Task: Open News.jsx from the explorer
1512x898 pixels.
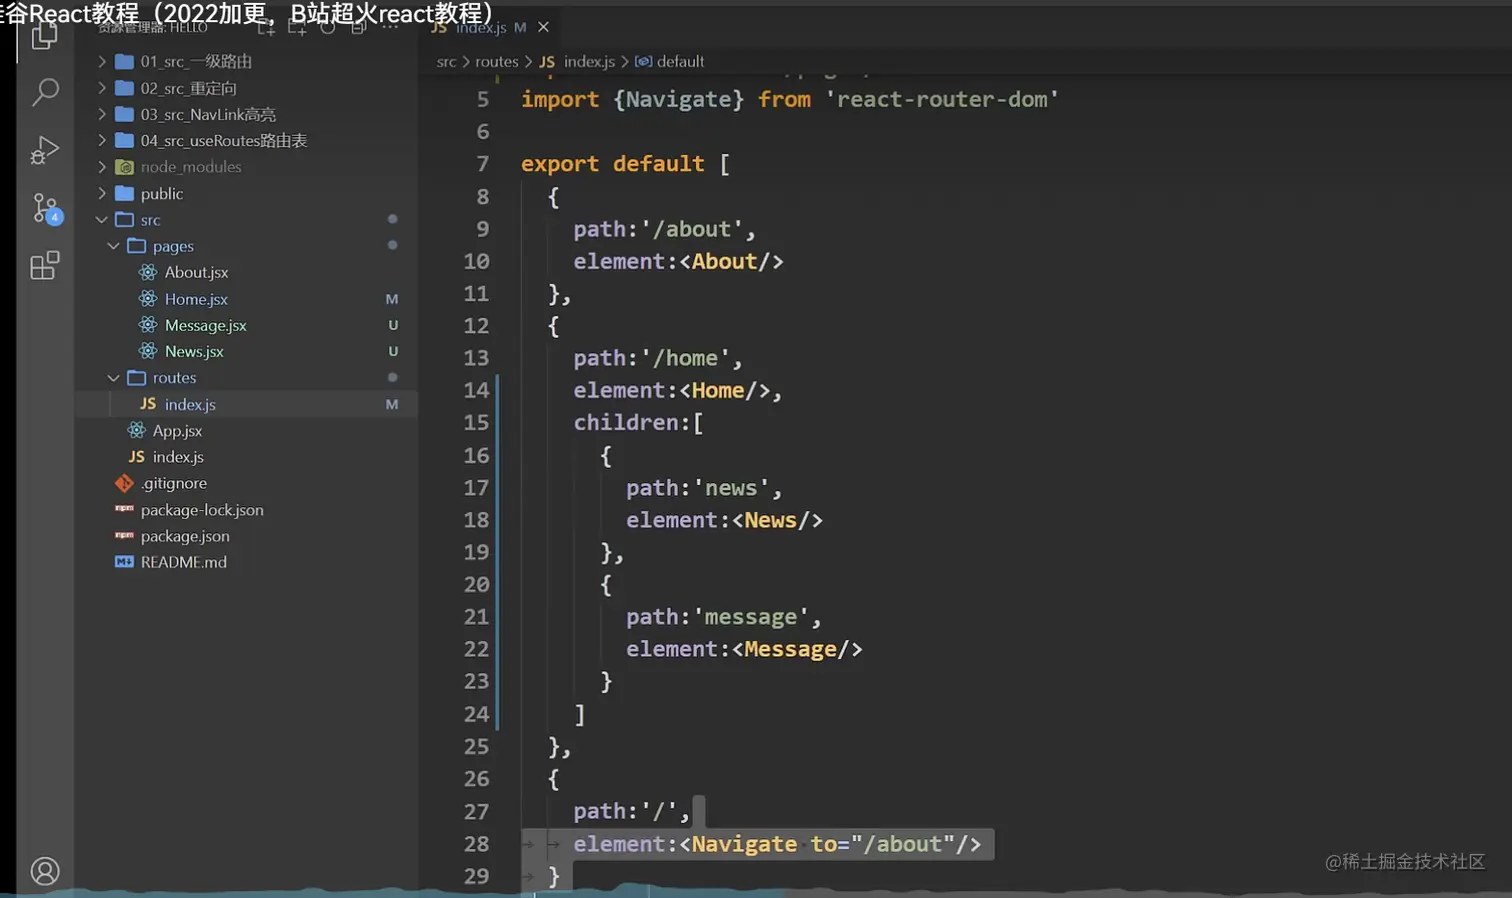Action: [194, 351]
